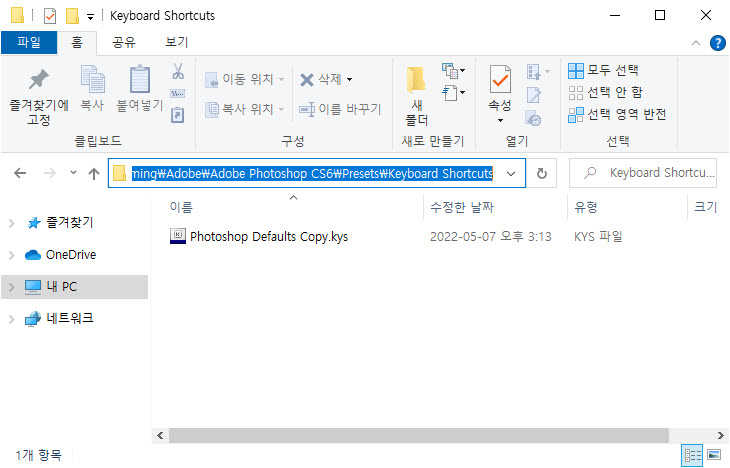This screenshot has width=730, height=468.
Task: Go up one folder level arrow
Action: [x=94, y=174]
